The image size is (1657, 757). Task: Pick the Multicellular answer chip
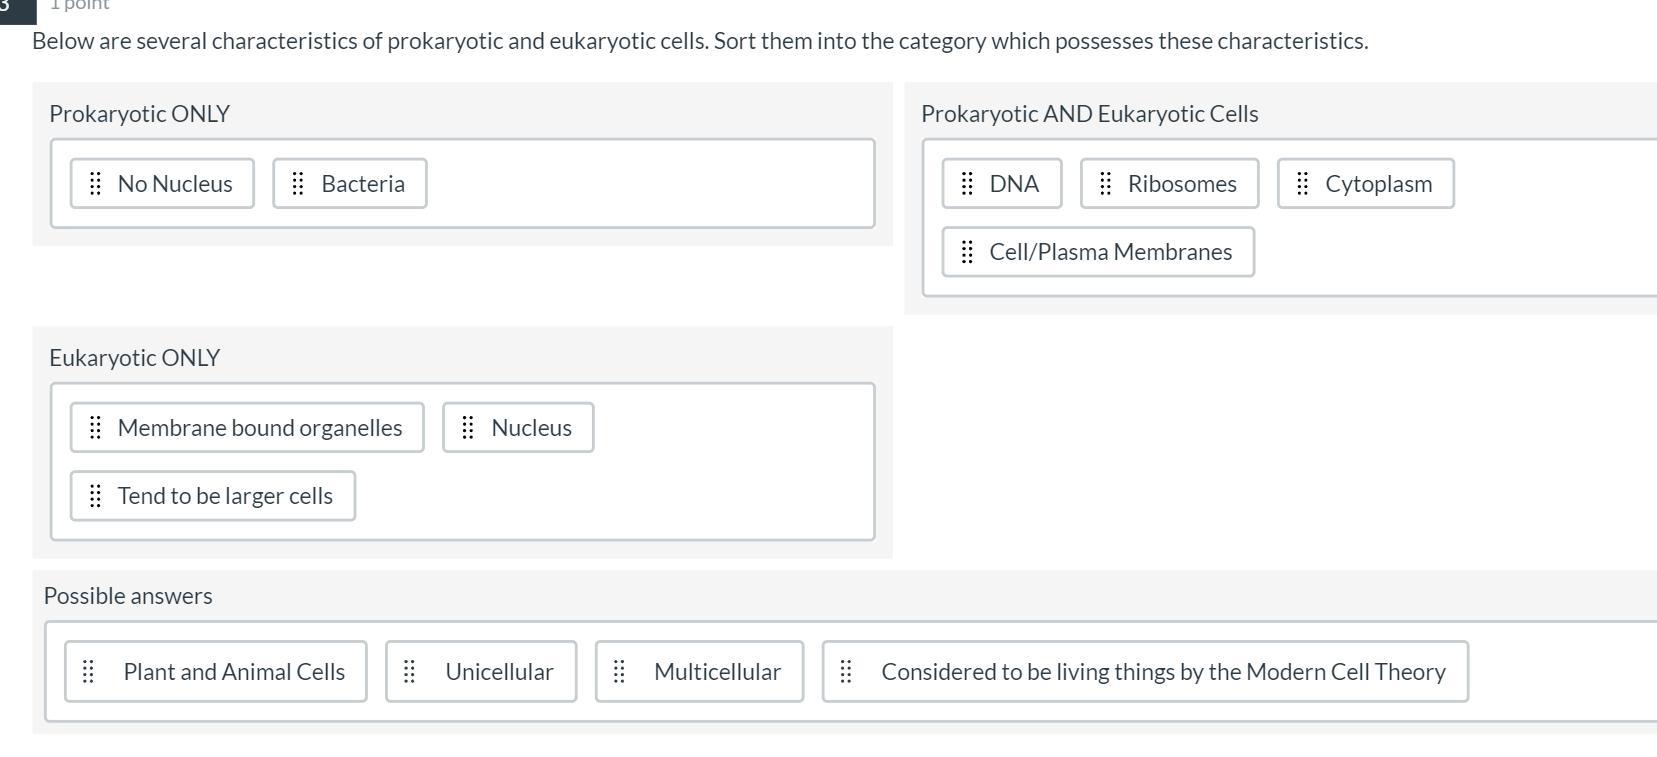click(x=717, y=672)
